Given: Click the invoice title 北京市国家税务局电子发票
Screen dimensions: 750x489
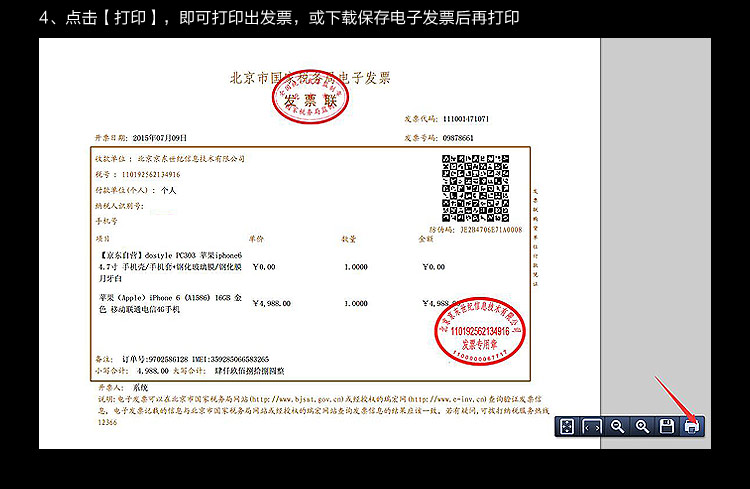Looking at the screenshot, I should pyautogui.click(x=310, y=78).
